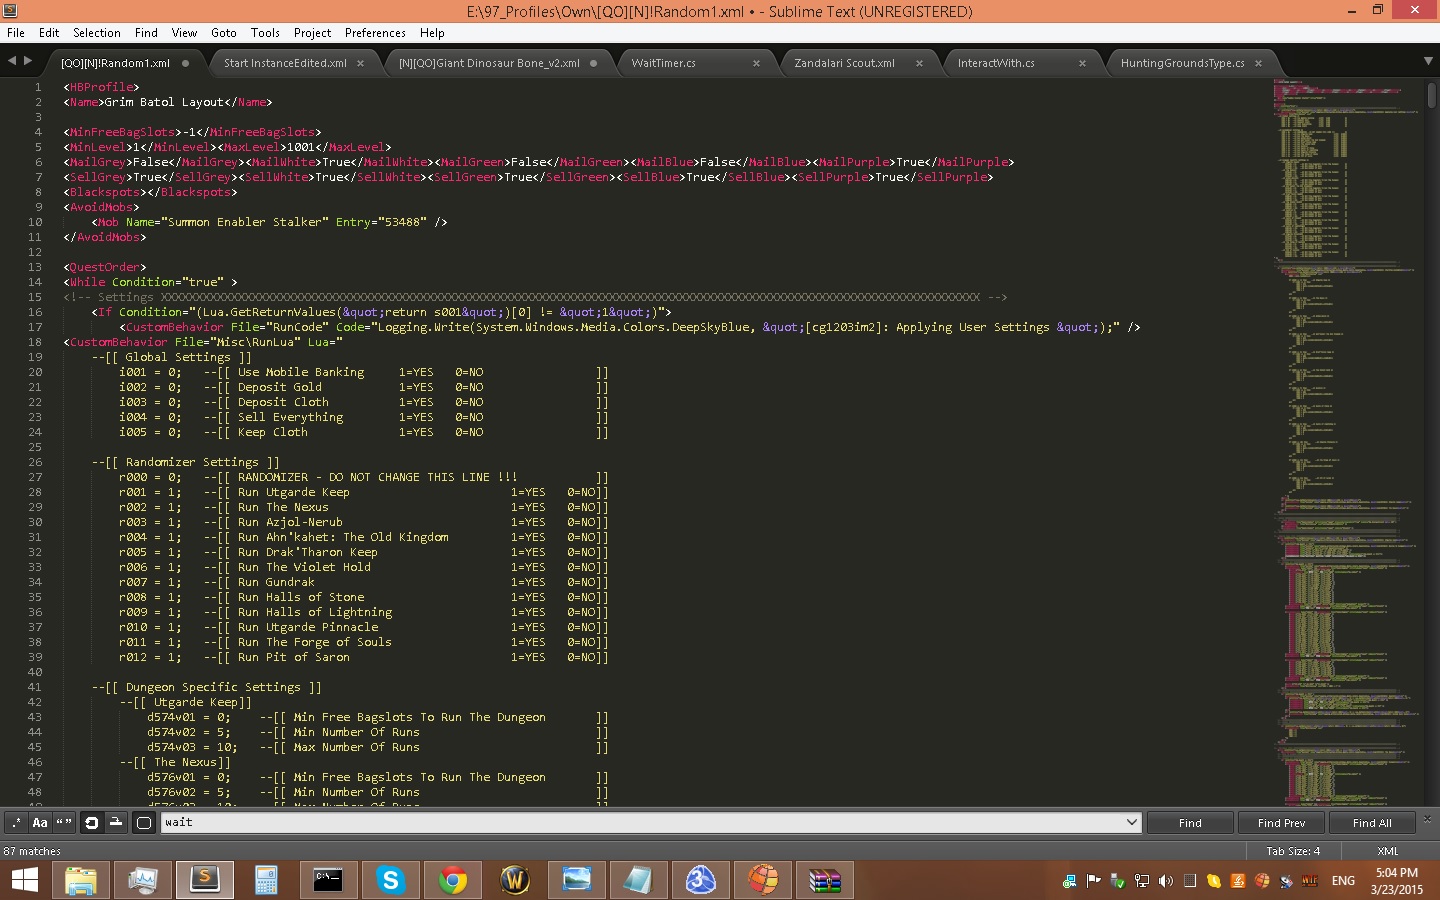Open the tab list dropdown arrow
Screen dimensions: 1440x900
point(1428,61)
